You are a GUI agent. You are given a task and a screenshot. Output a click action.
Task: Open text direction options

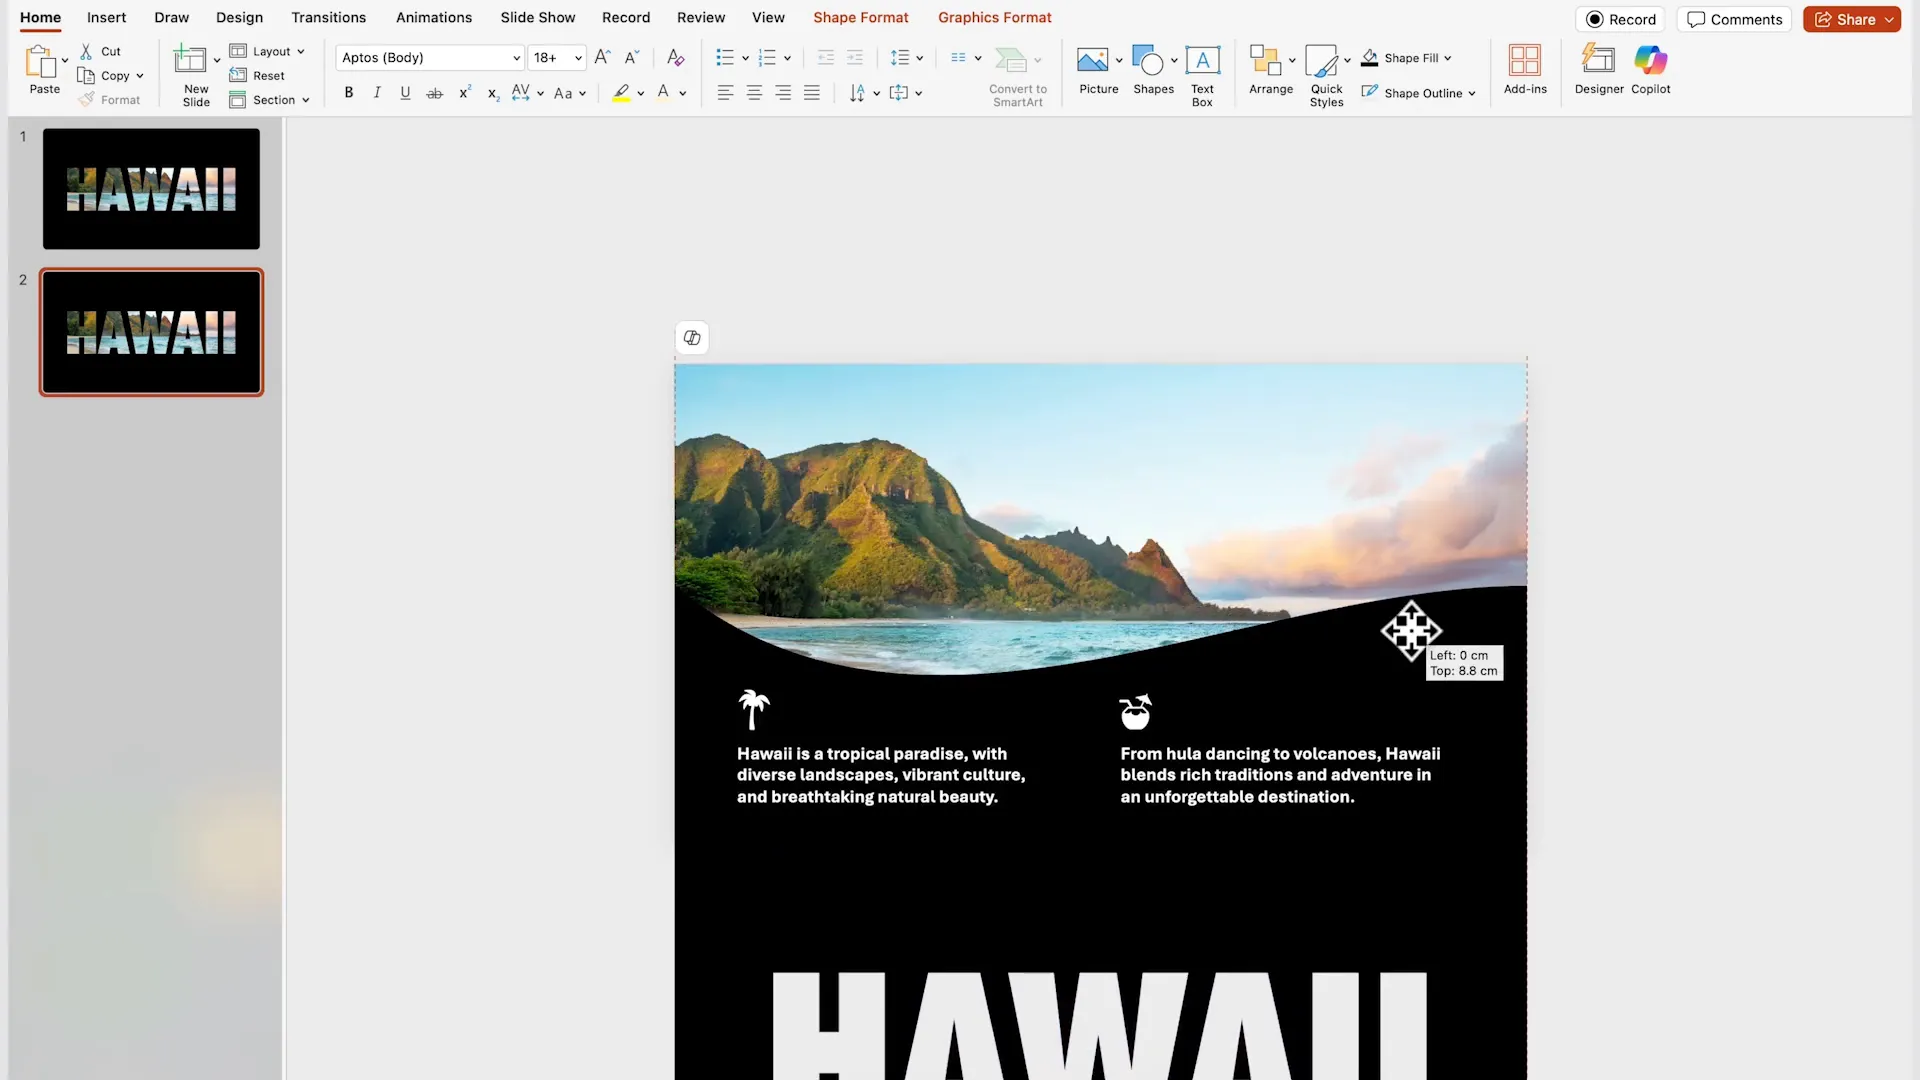pyautogui.click(x=864, y=93)
